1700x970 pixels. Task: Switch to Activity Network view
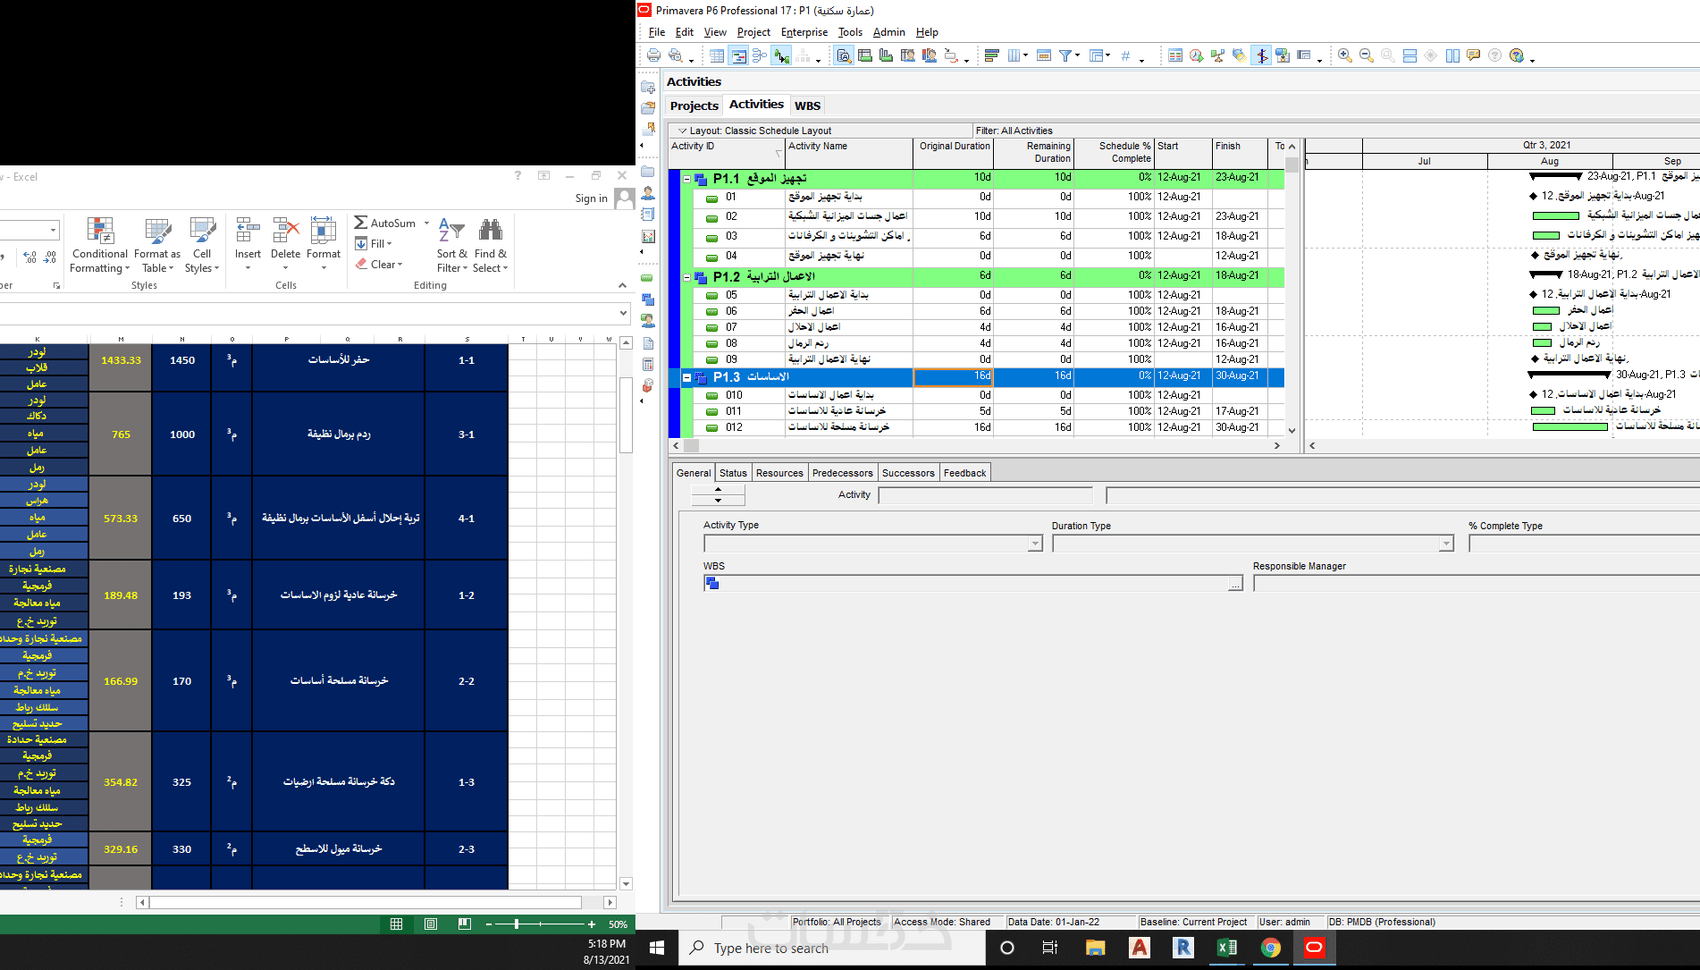tap(760, 56)
